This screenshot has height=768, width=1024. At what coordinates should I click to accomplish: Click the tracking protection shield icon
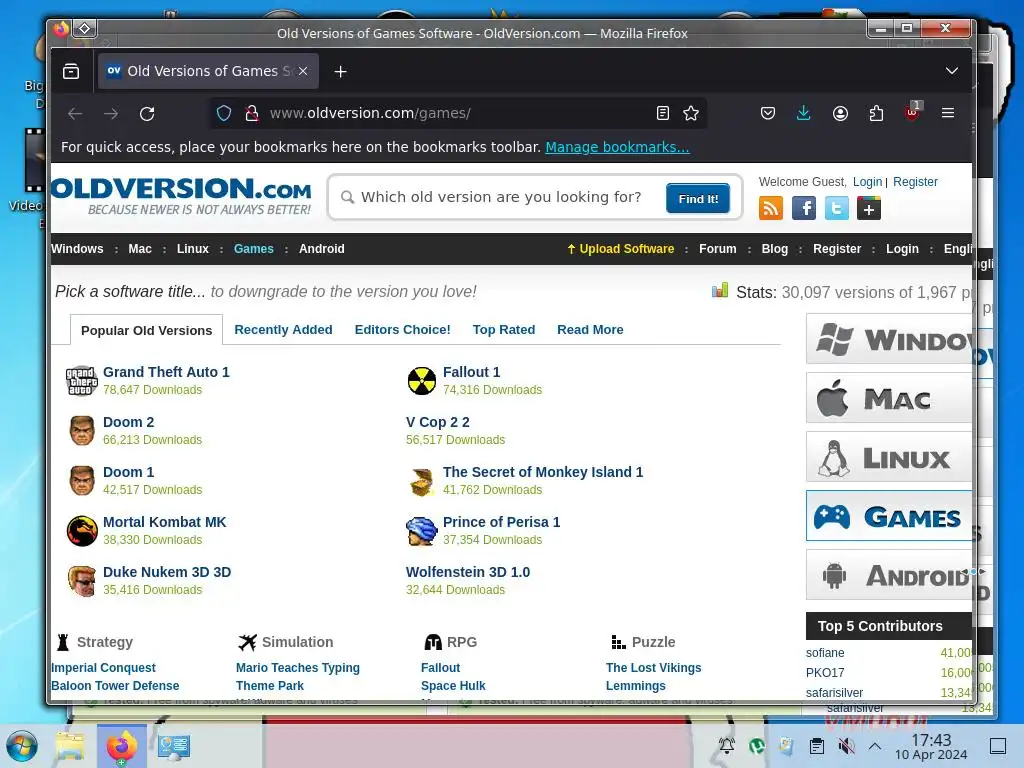click(x=224, y=114)
